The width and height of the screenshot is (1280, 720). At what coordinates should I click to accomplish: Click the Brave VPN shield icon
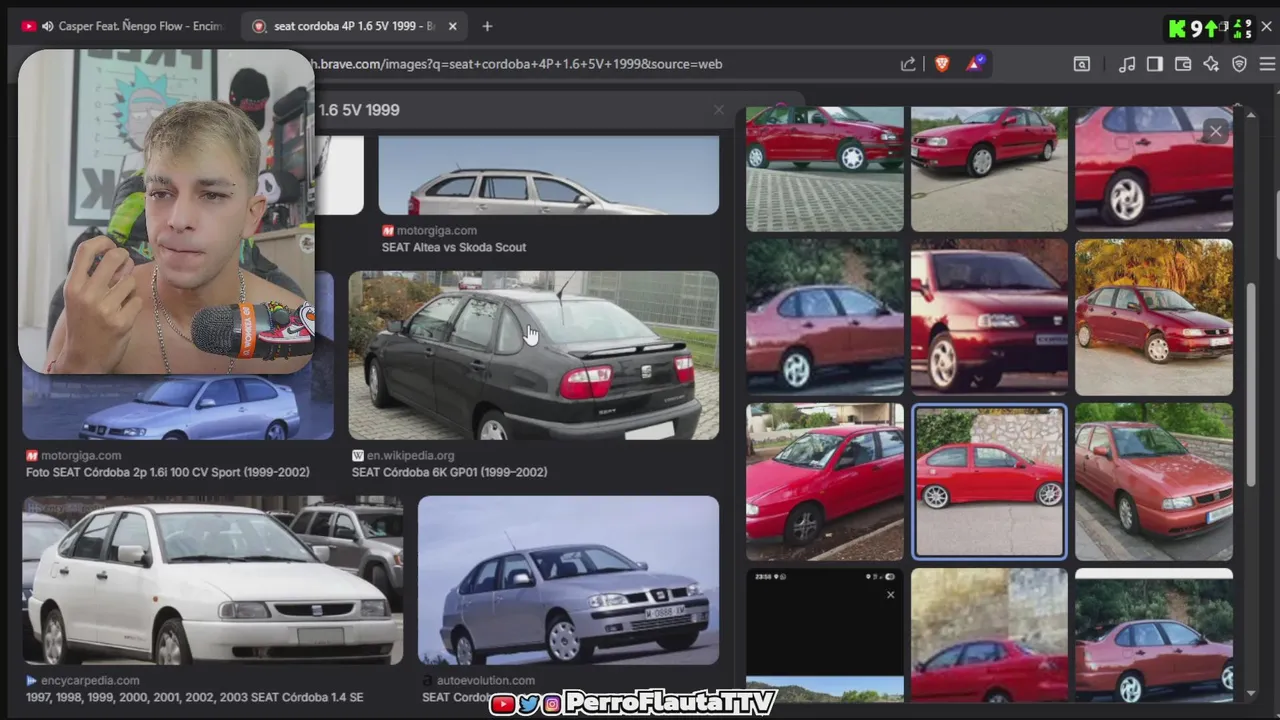coord(1239,64)
